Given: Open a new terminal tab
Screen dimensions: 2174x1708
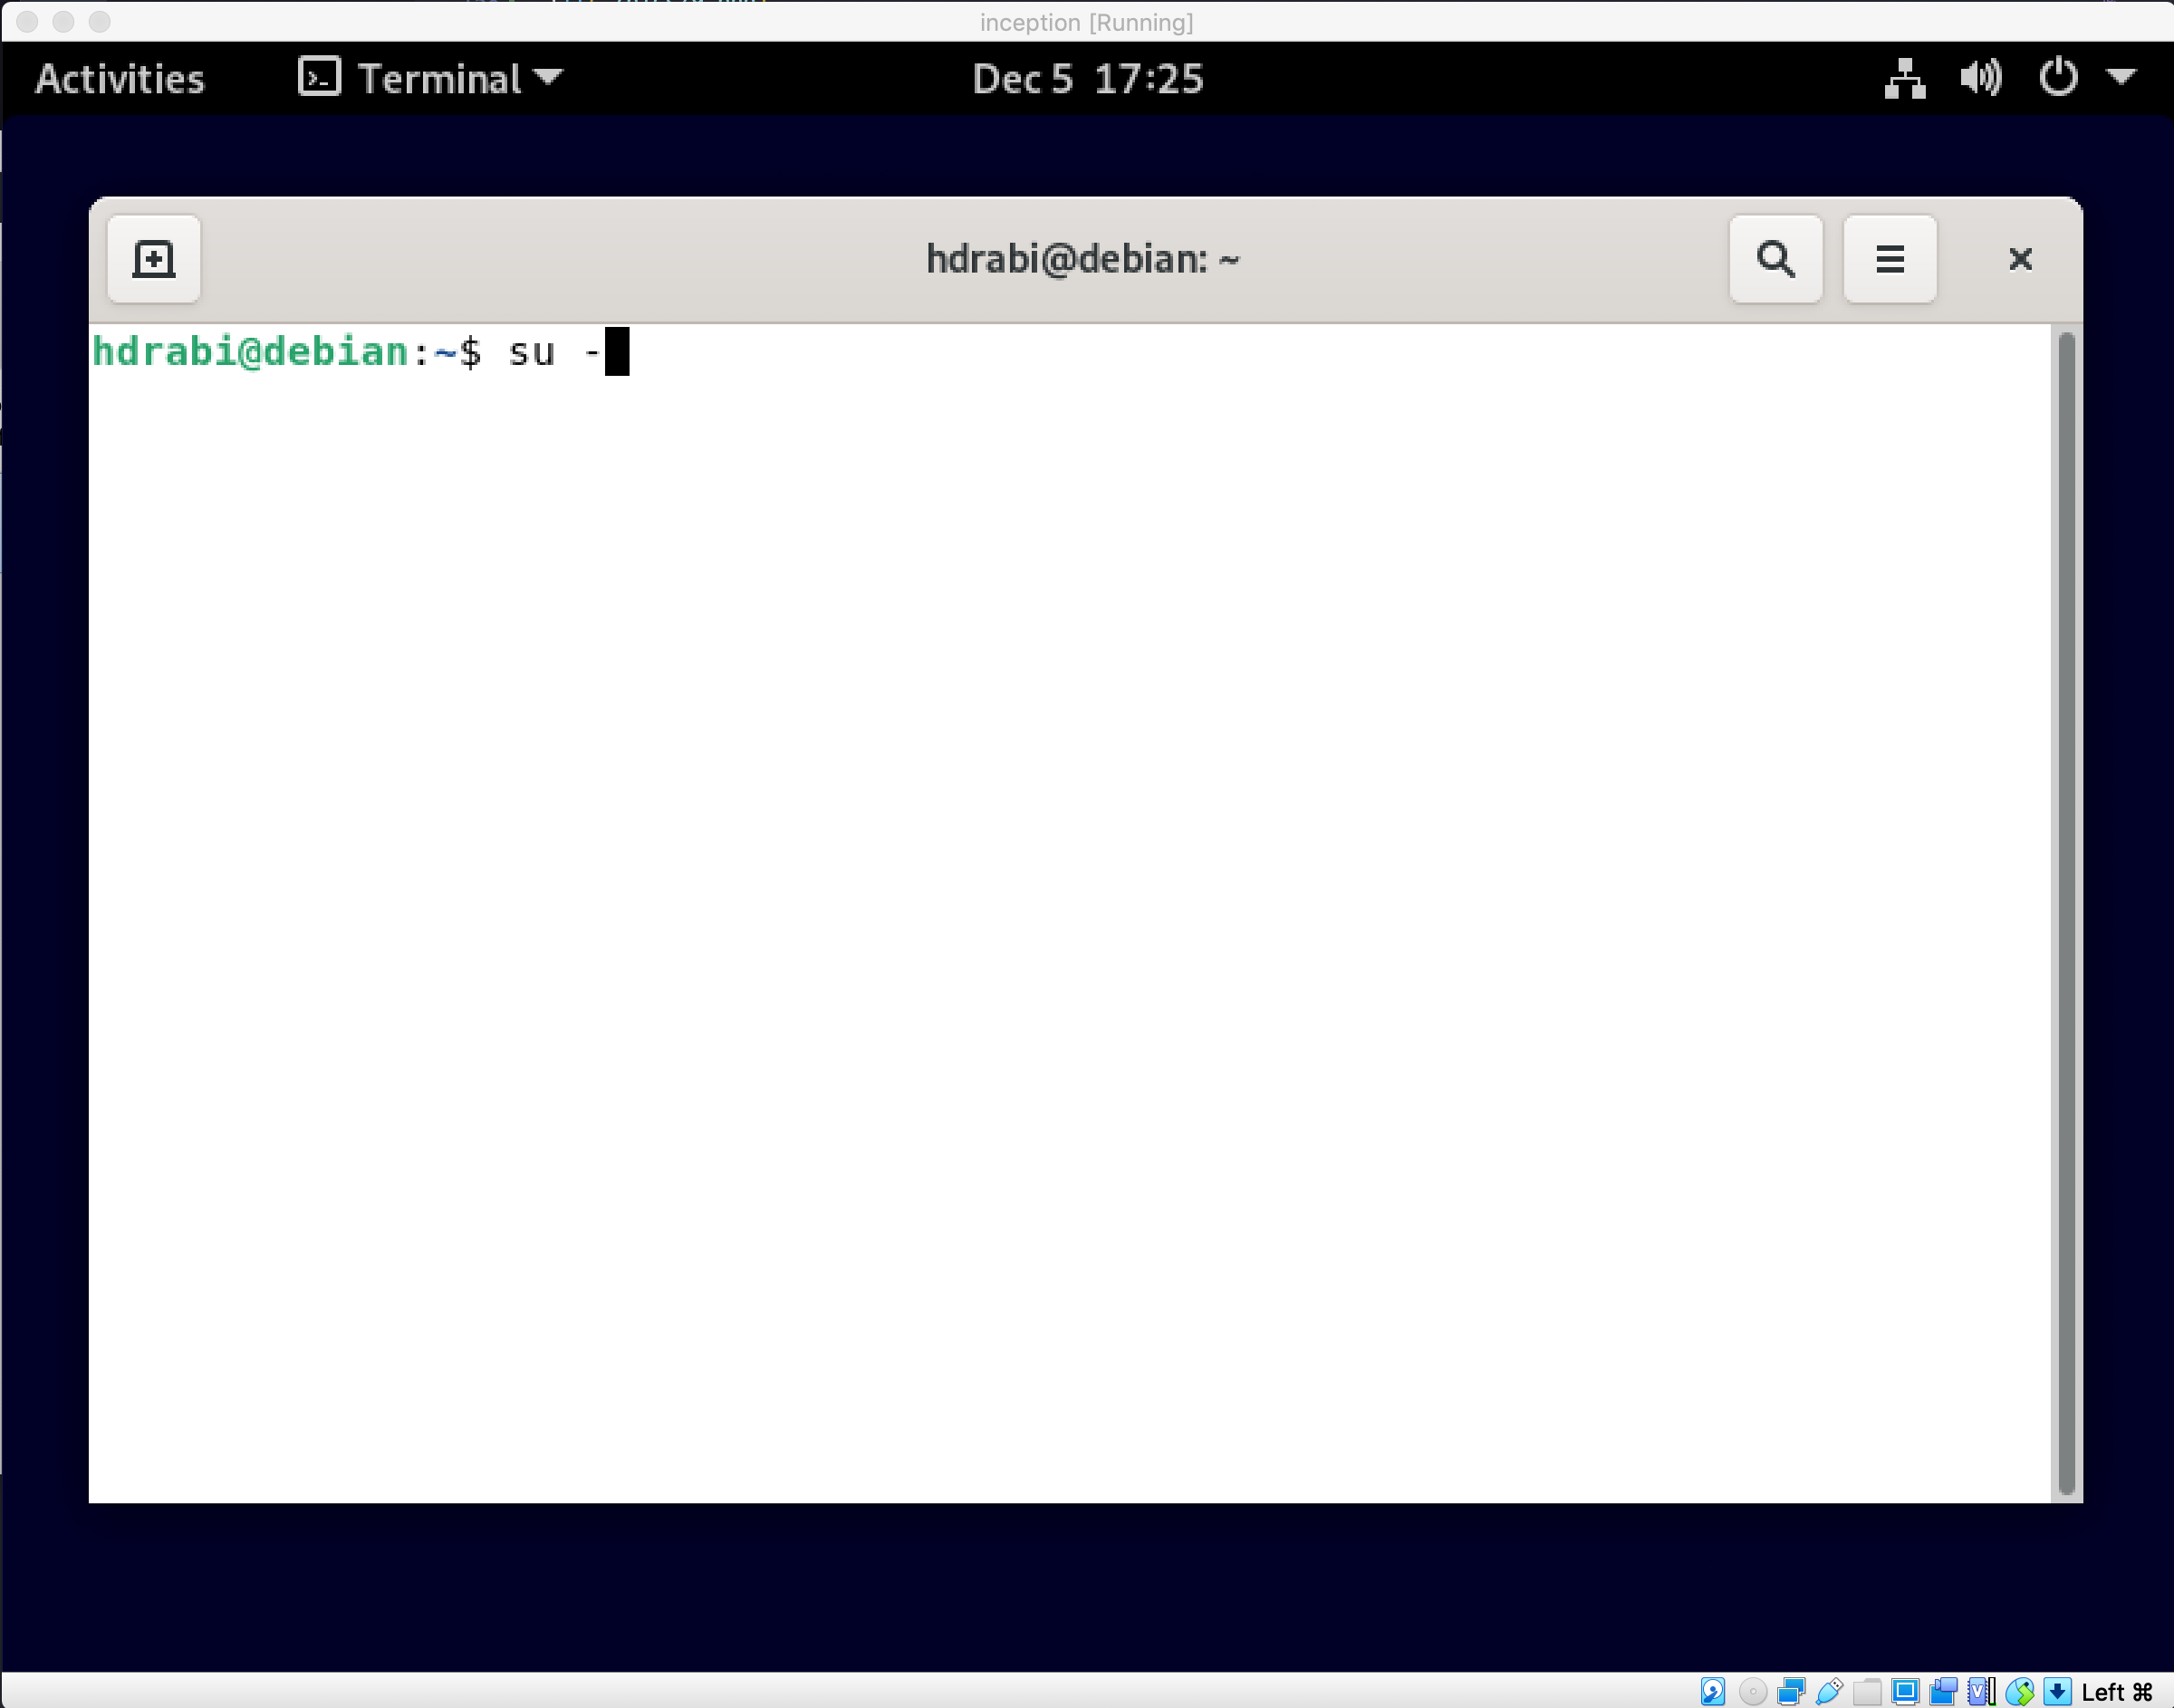Looking at the screenshot, I should coord(153,259).
